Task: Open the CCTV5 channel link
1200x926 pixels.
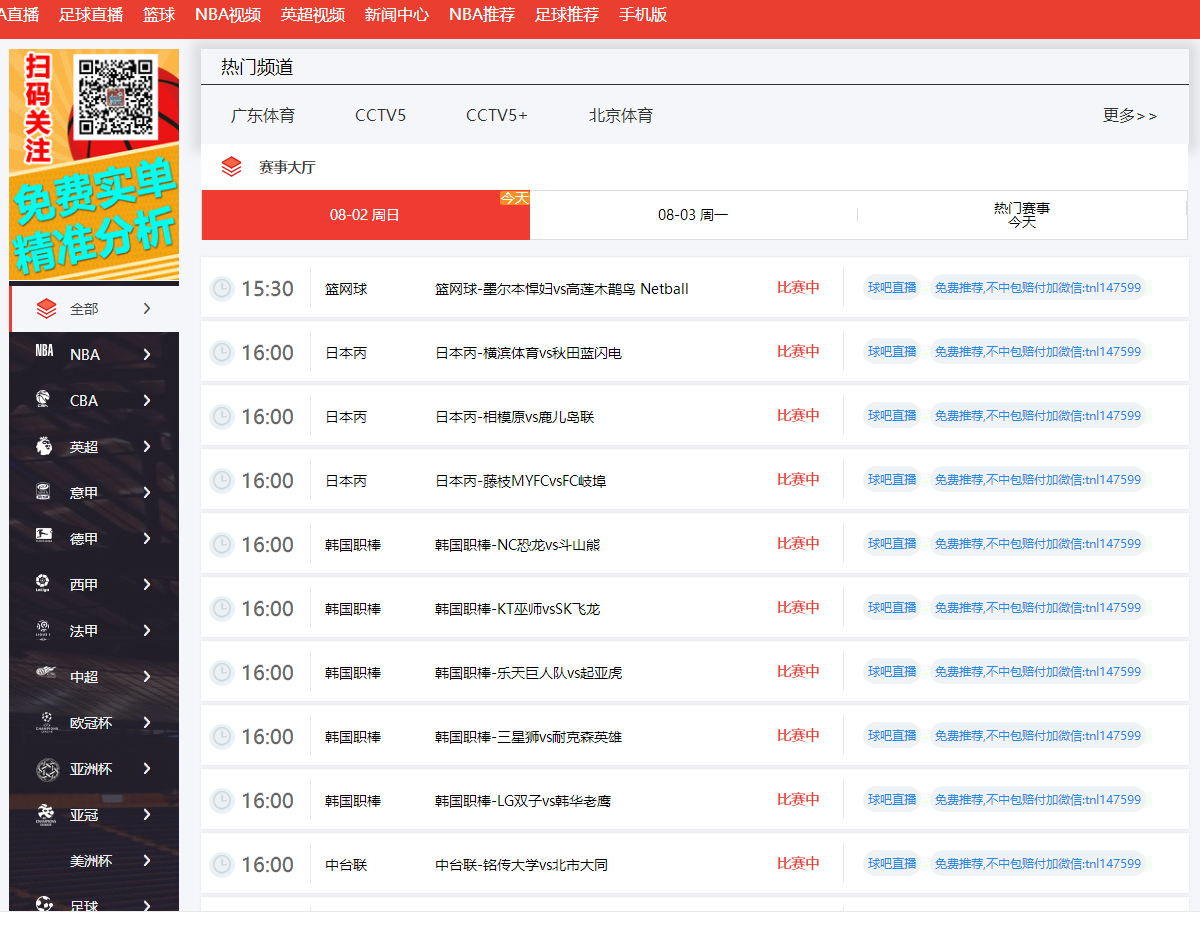Action: 381,116
